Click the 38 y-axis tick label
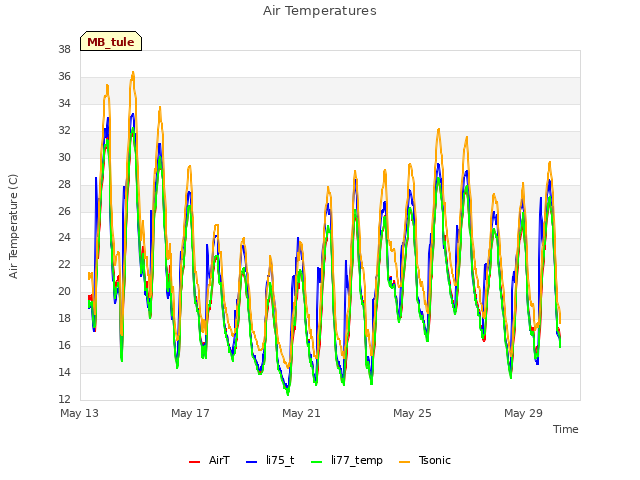Image resolution: width=640 pixels, height=480 pixels. pyautogui.click(x=64, y=49)
